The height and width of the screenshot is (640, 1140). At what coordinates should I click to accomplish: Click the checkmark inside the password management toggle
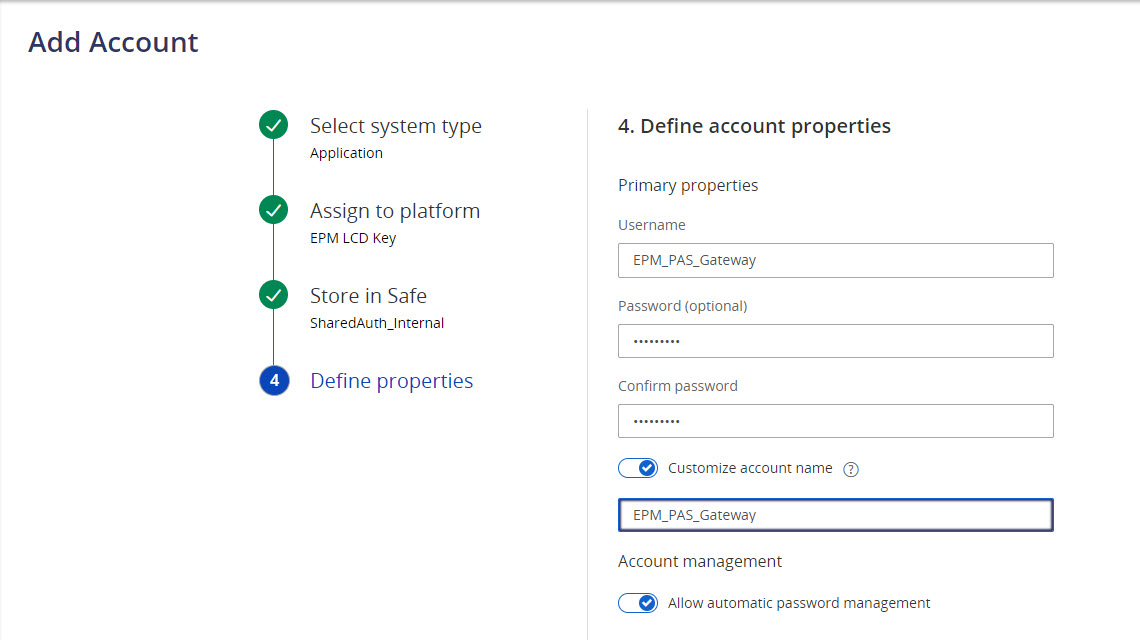pyautogui.click(x=646, y=602)
